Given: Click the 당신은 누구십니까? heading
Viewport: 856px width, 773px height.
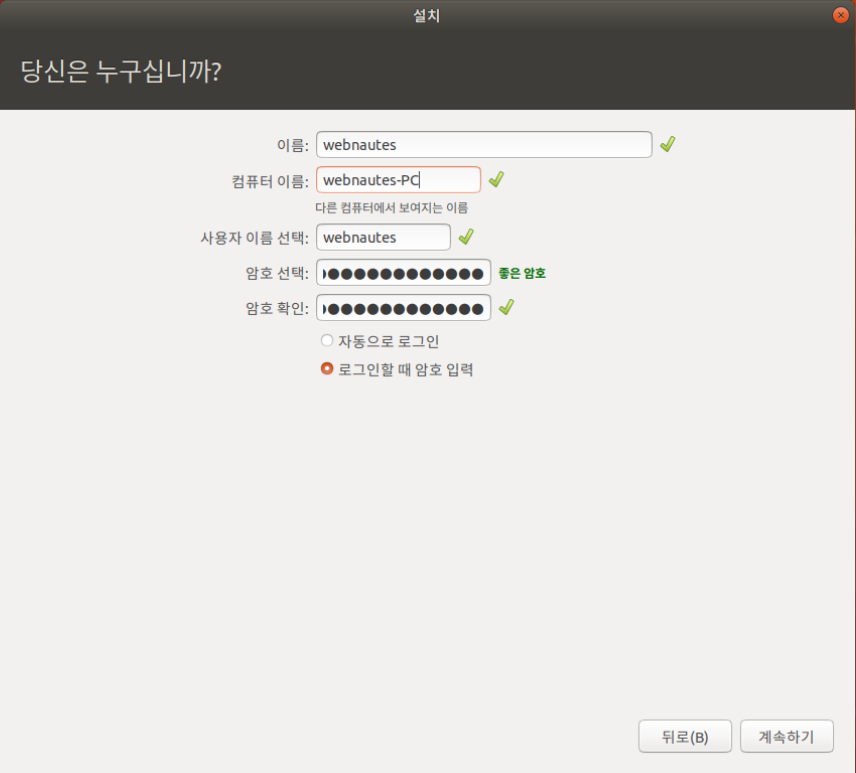Looking at the screenshot, I should pos(121,71).
